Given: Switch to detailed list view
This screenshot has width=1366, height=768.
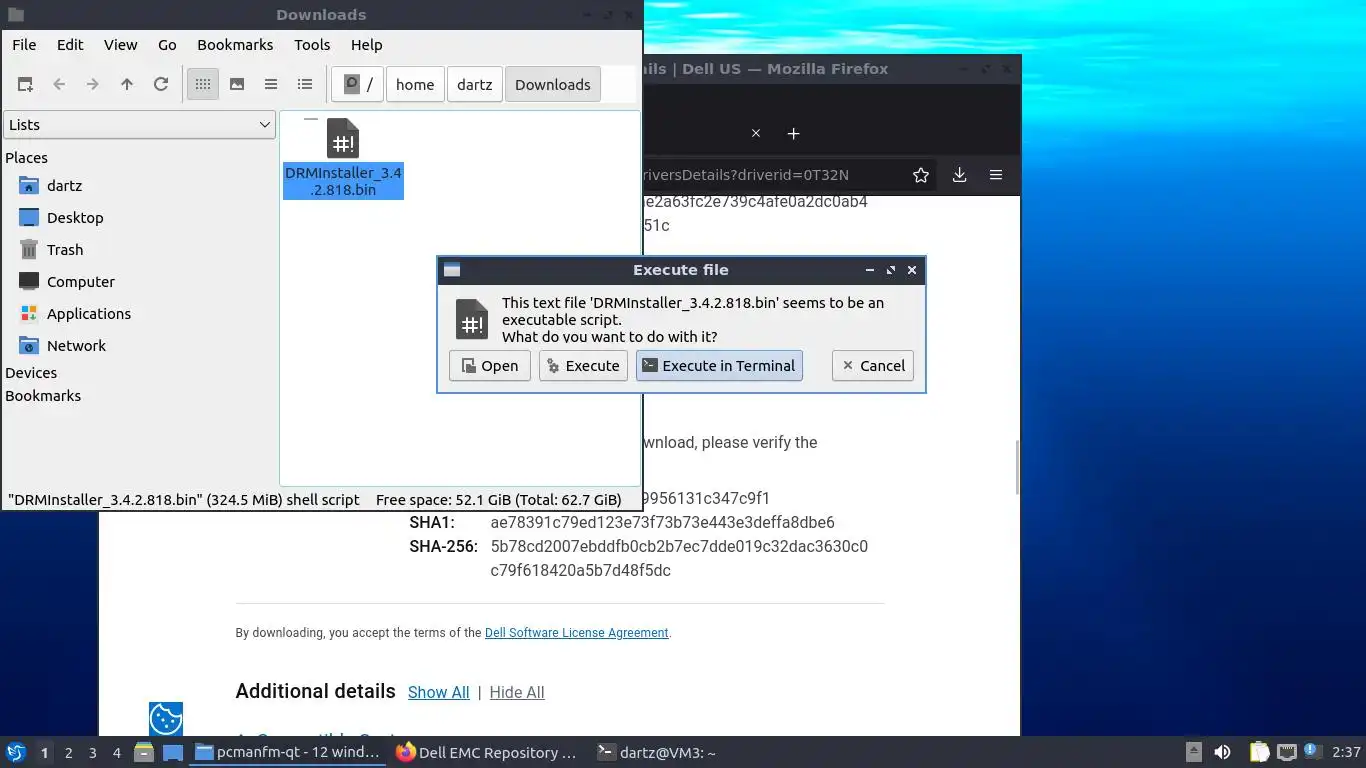Looking at the screenshot, I should 305,85.
